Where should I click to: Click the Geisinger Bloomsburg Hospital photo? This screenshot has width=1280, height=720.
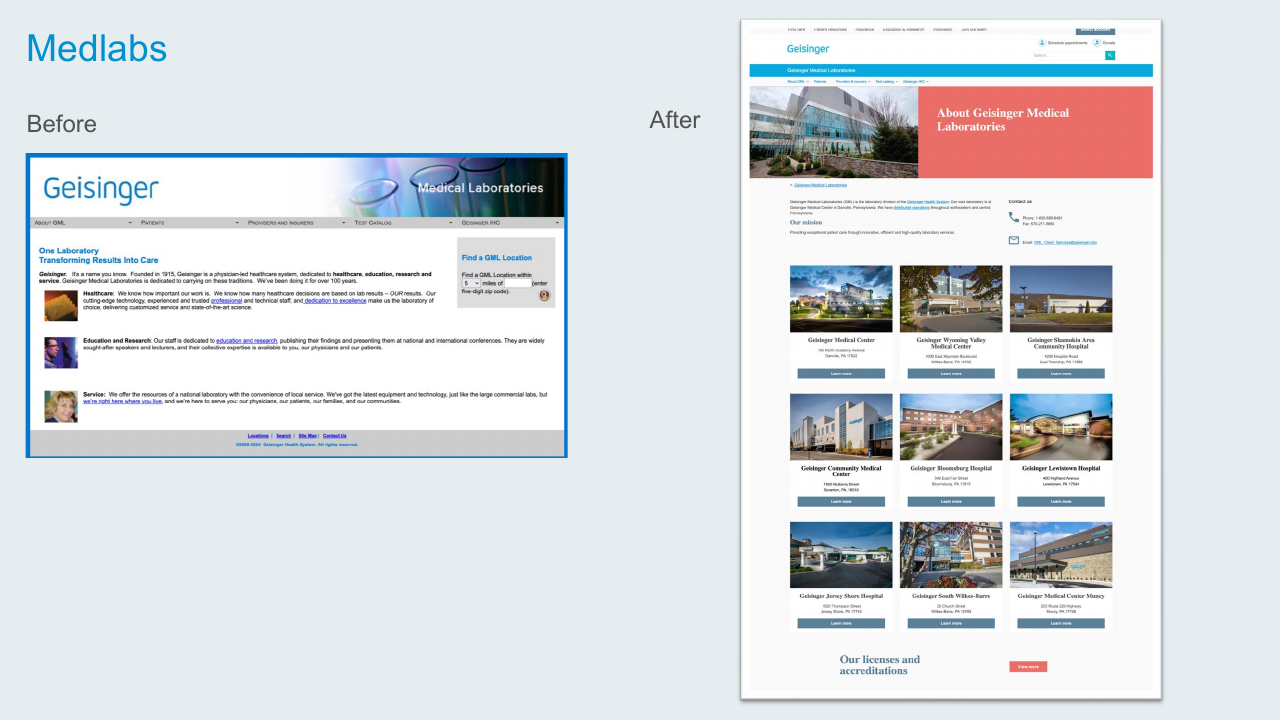click(951, 427)
